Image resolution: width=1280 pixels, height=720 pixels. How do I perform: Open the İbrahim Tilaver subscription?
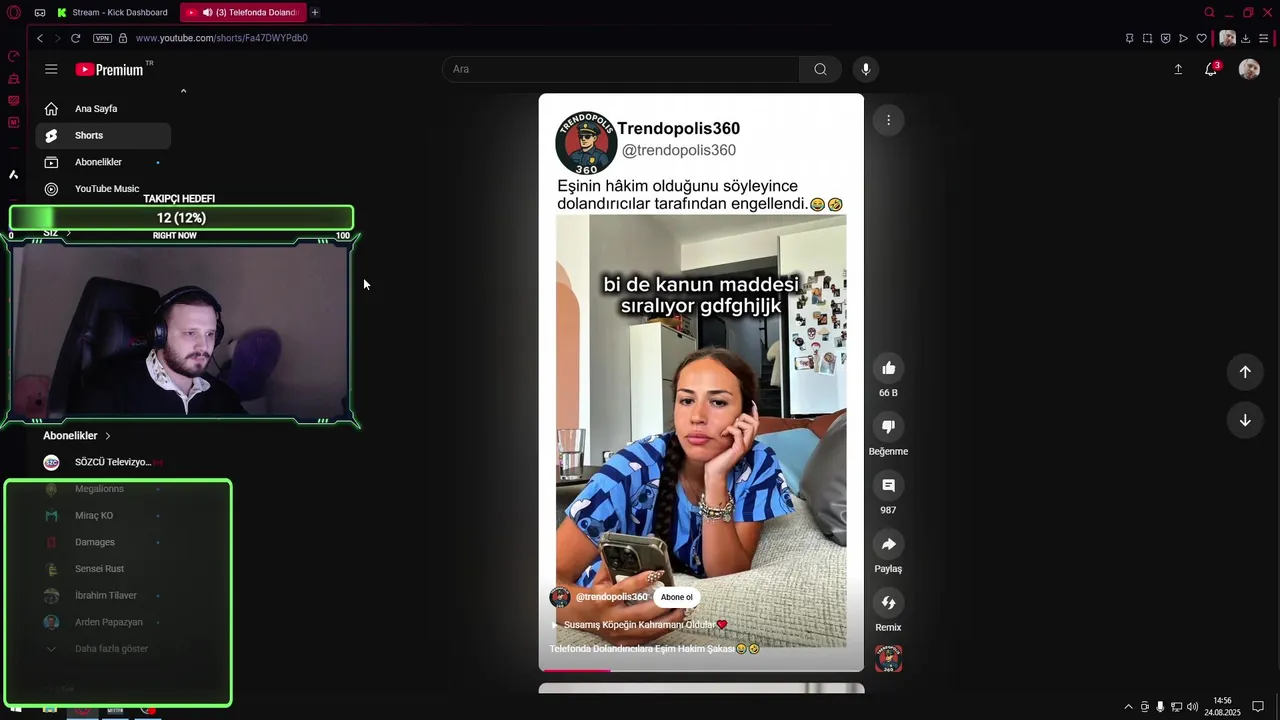(x=103, y=595)
